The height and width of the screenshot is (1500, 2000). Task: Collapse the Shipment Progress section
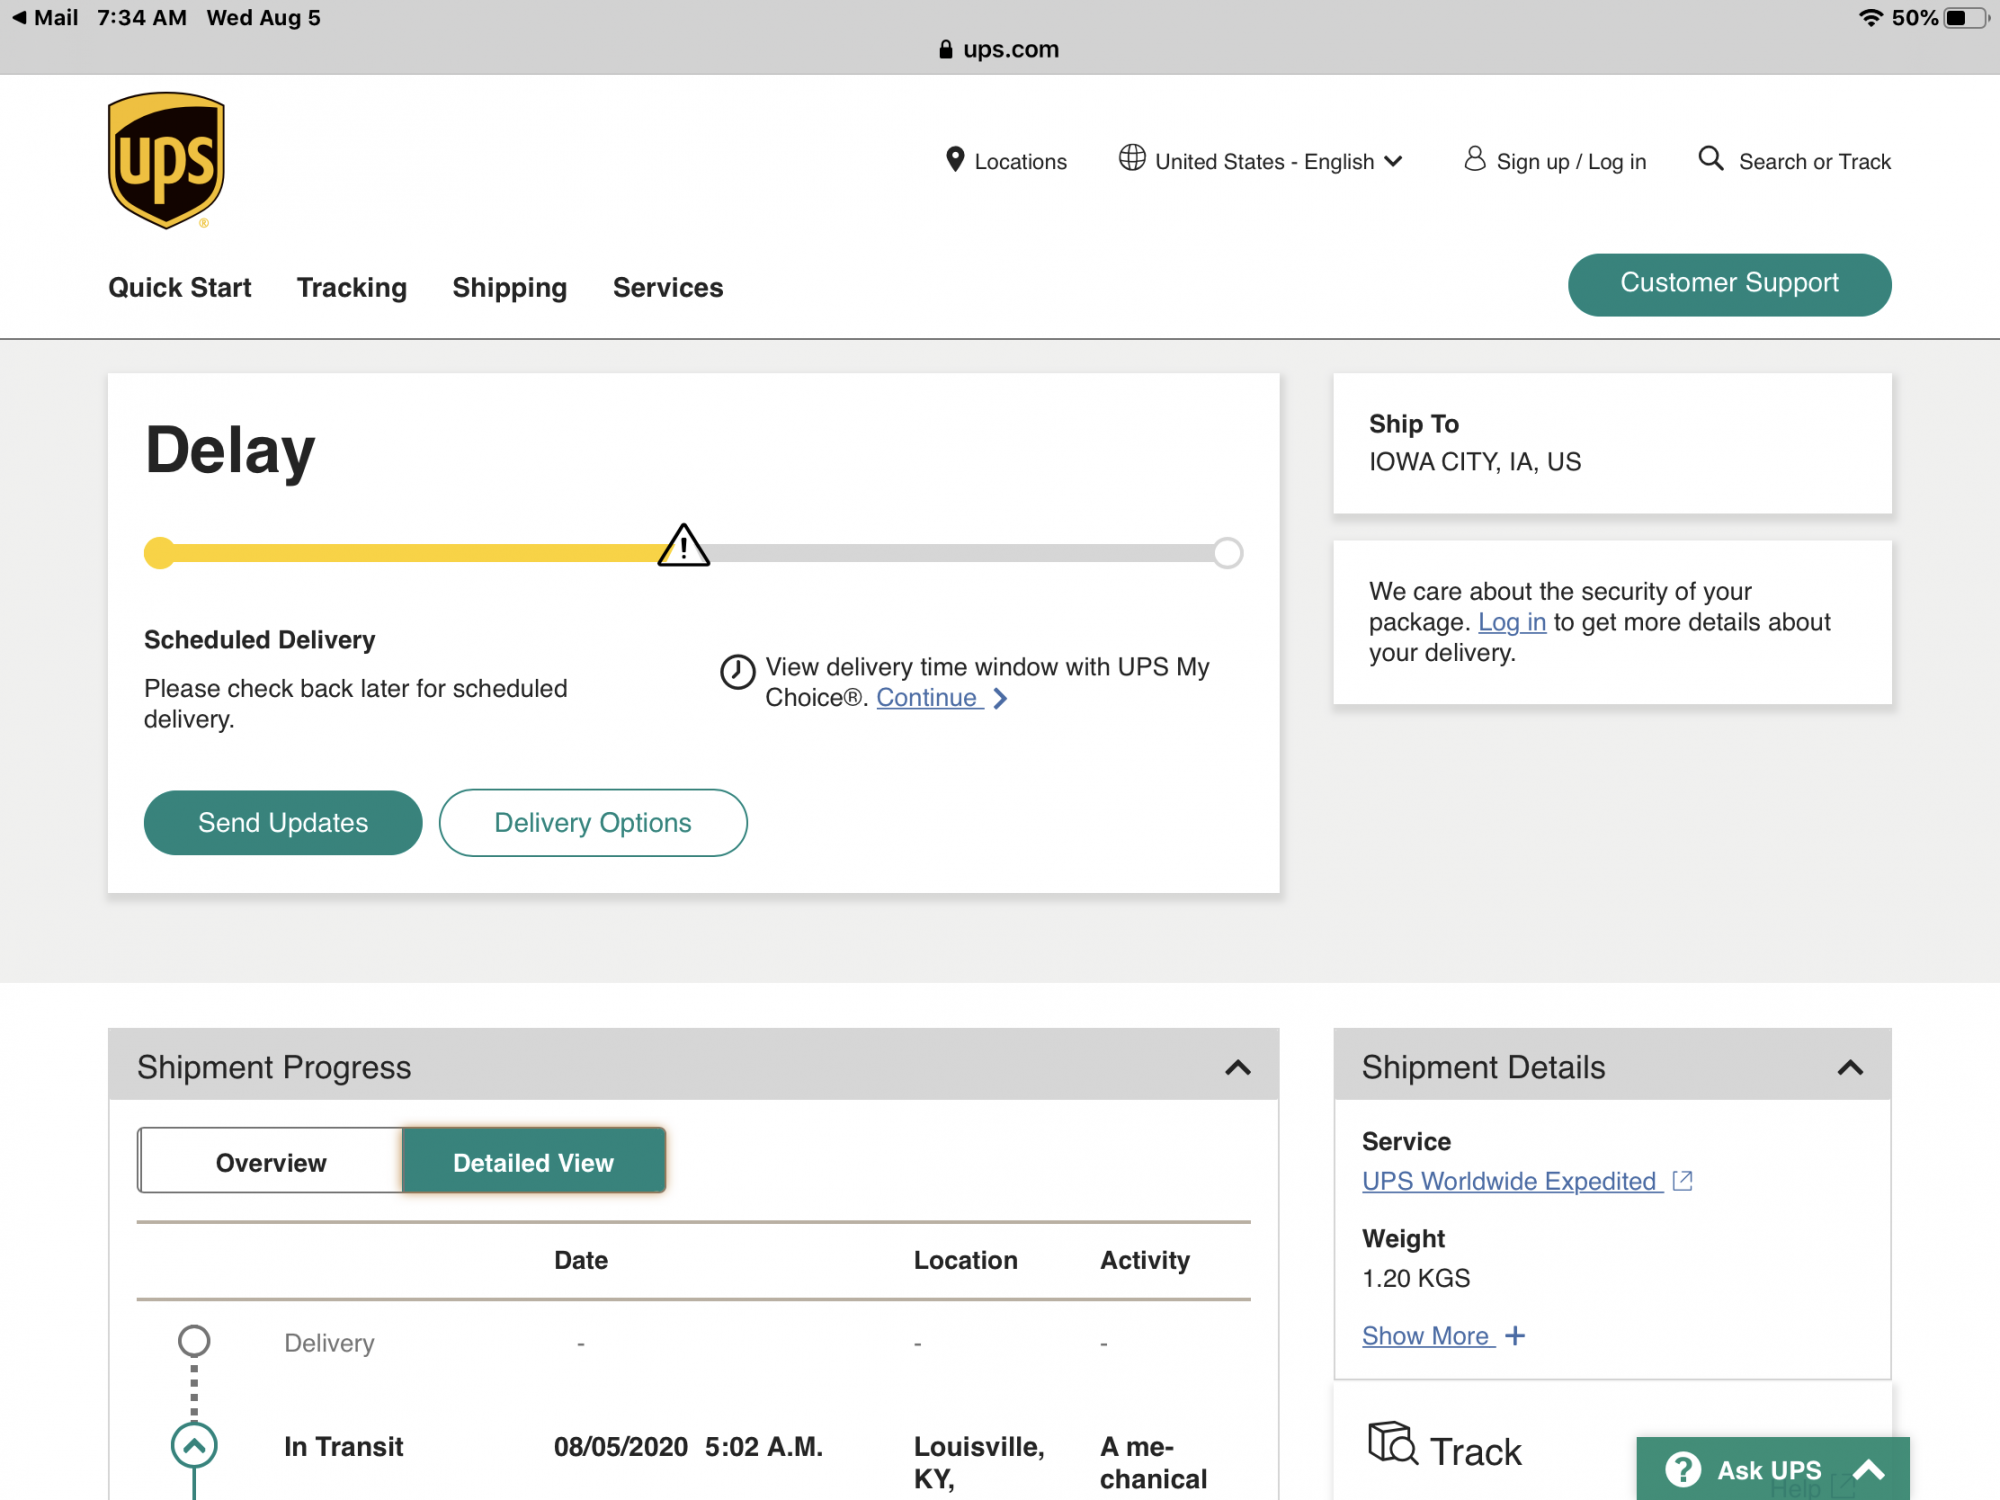[x=1238, y=1068]
